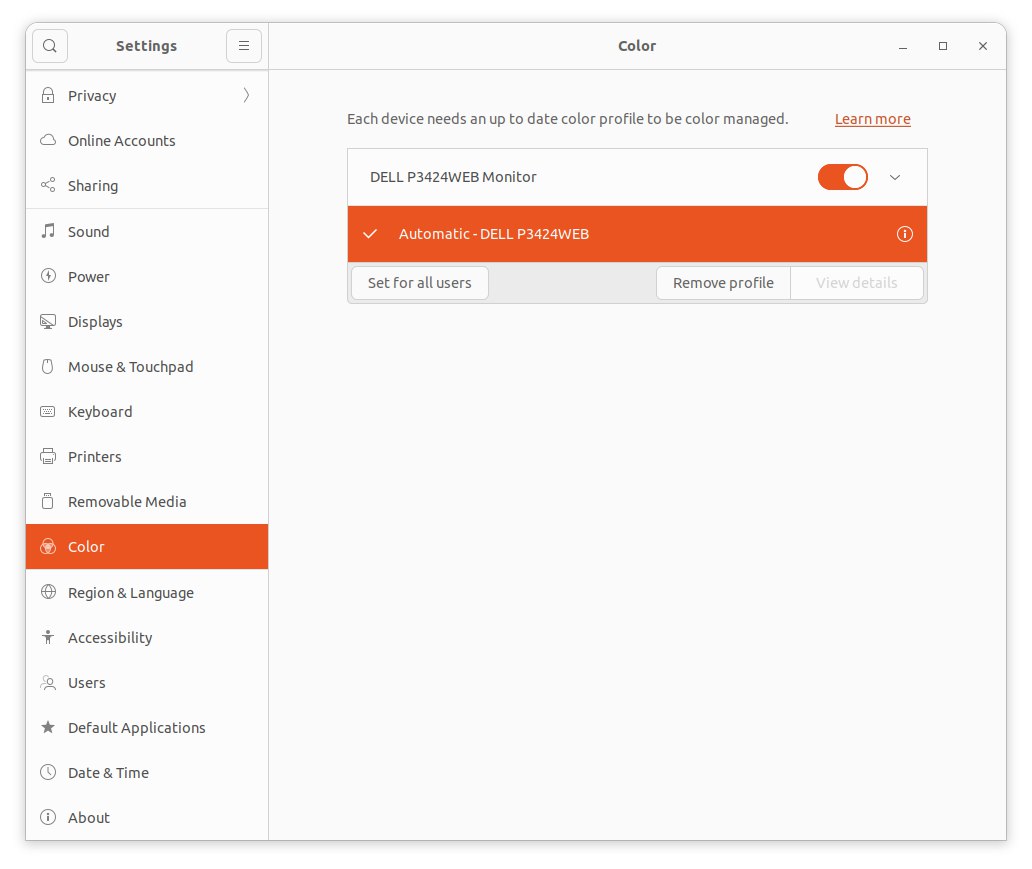Click the Sound music note icon
The height and width of the screenshot is (869, 1032).
pos(48,231)
